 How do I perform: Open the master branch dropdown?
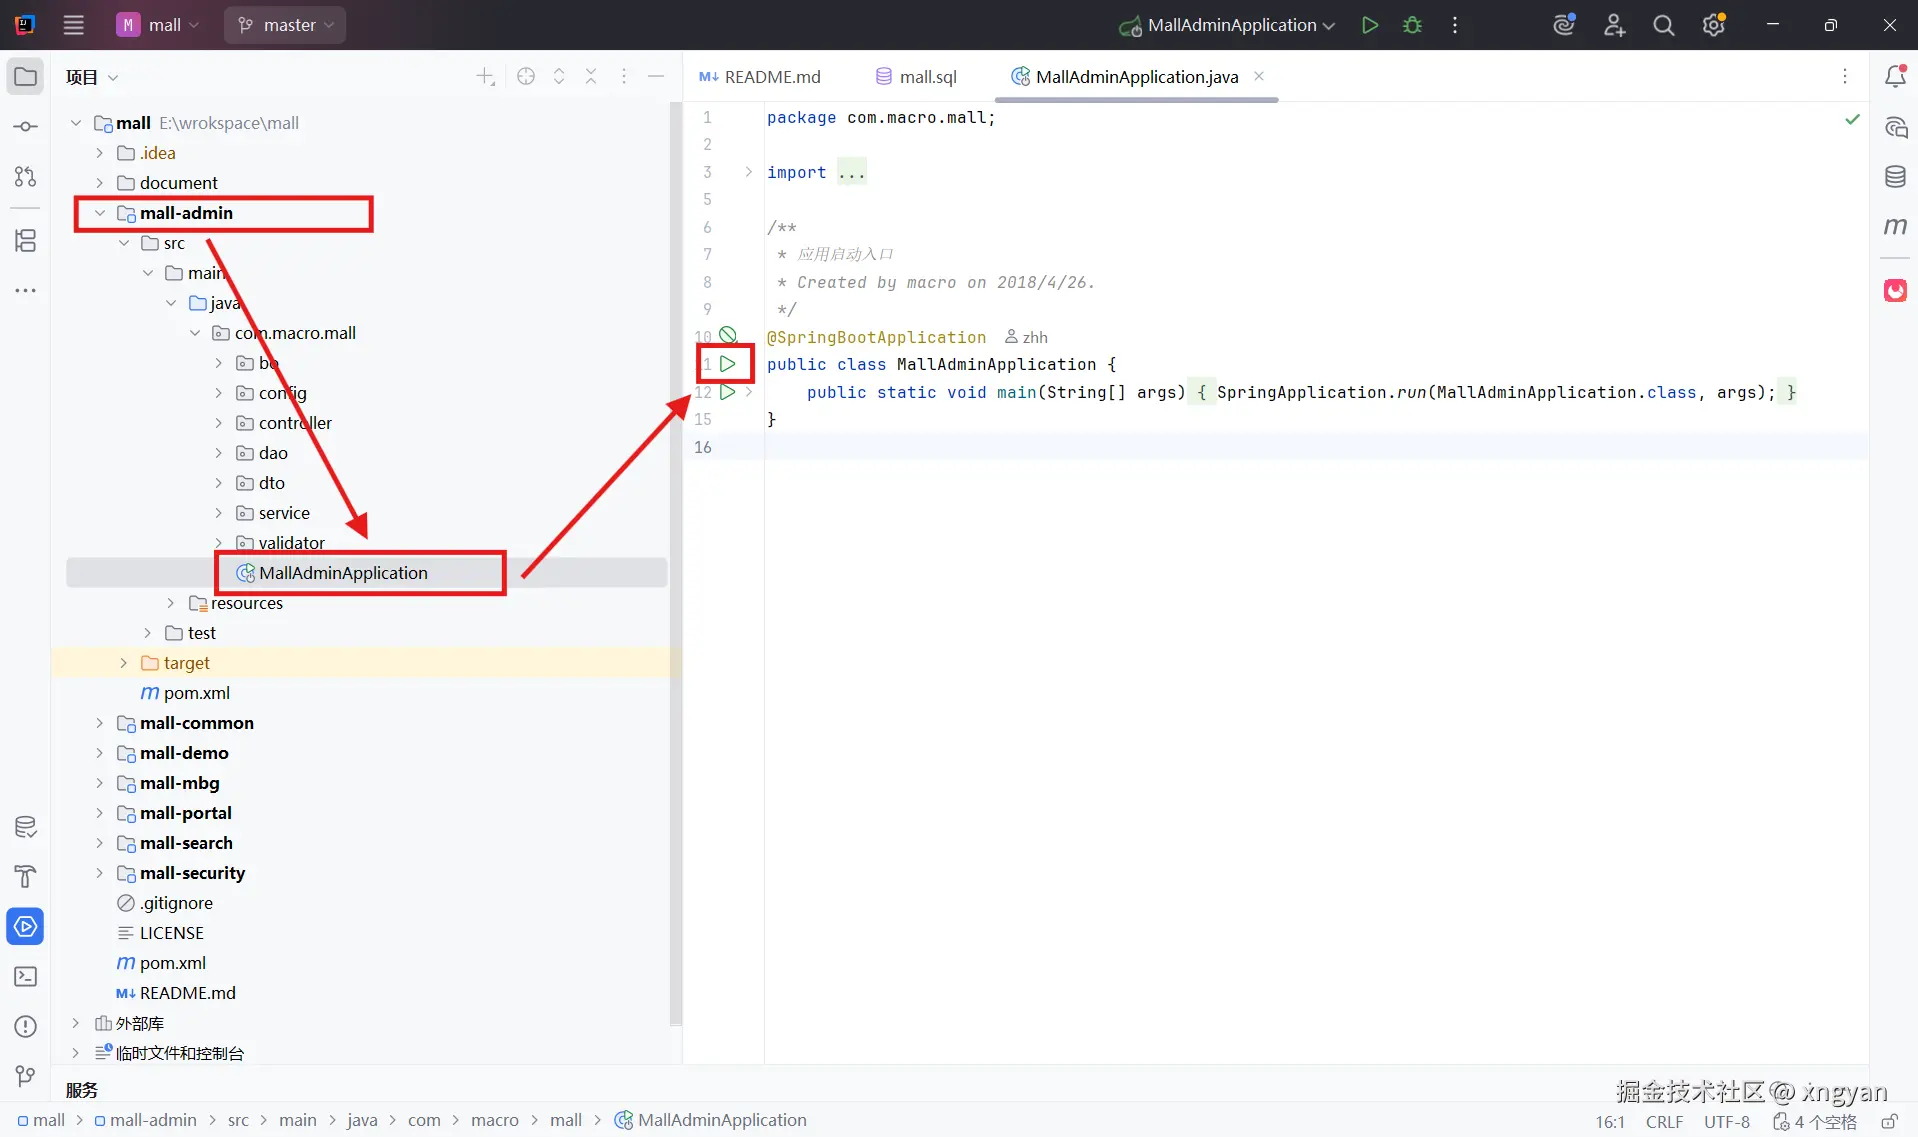click(x=285, y=25)
